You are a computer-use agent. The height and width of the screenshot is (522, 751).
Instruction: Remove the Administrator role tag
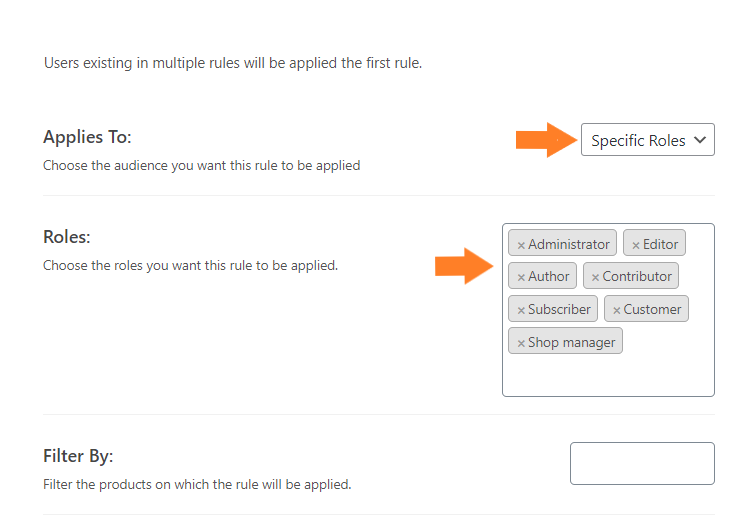click(x=521, y=245)
